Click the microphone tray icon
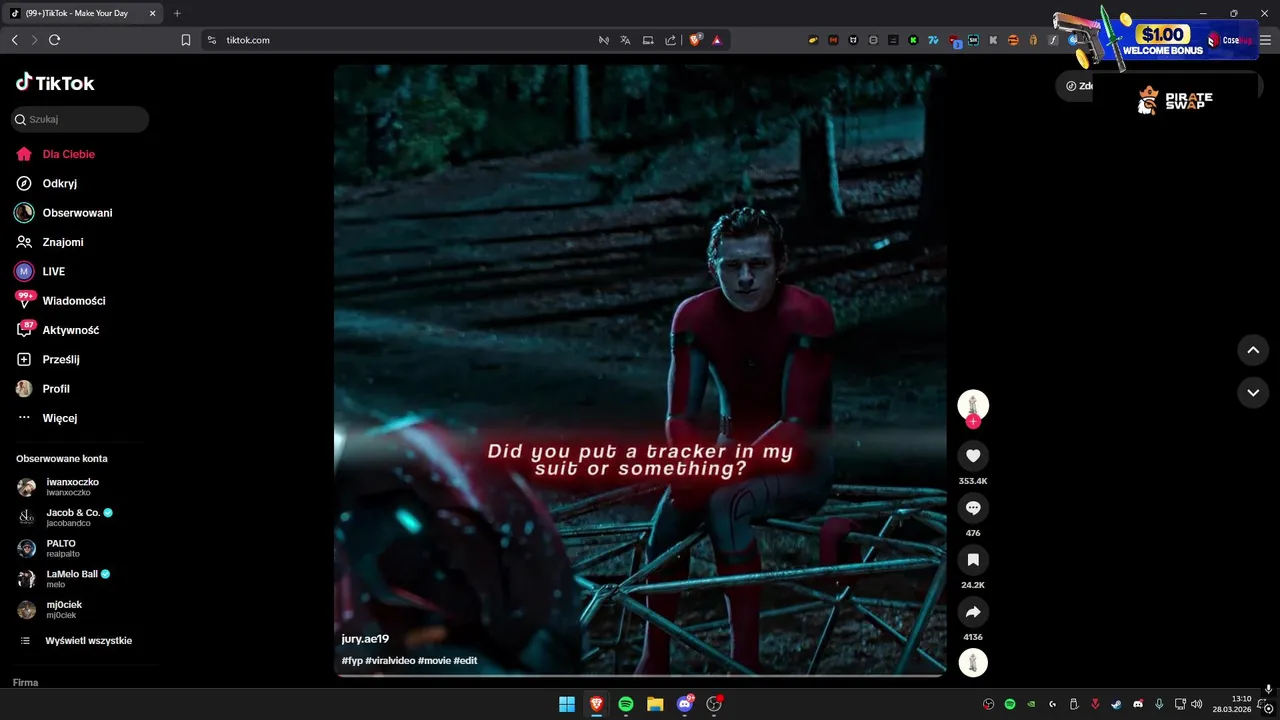The width and height of the screenshot is (1280, 720). coord(1159,704)
